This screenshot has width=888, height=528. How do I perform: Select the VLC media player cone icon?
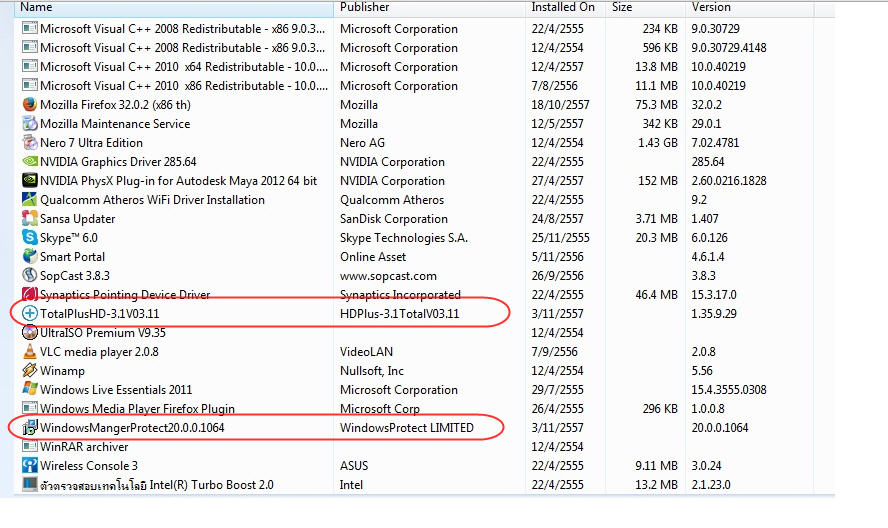click(29, 352)
